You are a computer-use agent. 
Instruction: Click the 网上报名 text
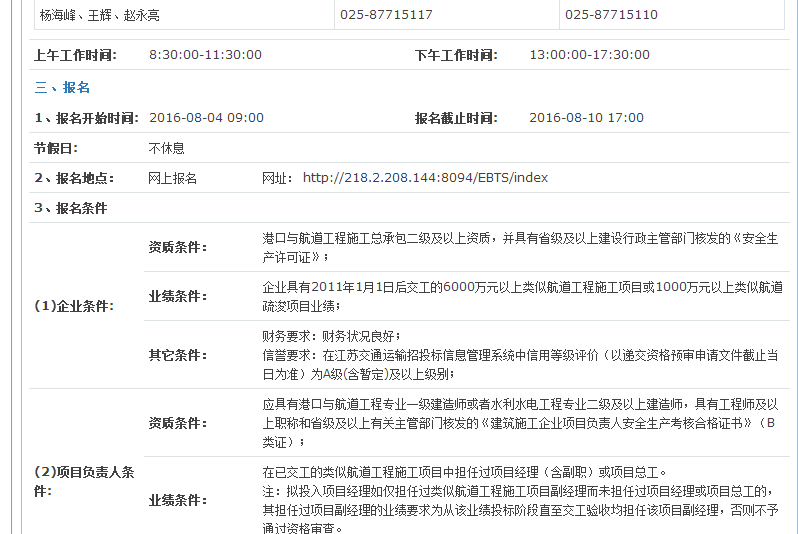click(x=172, y=178)
